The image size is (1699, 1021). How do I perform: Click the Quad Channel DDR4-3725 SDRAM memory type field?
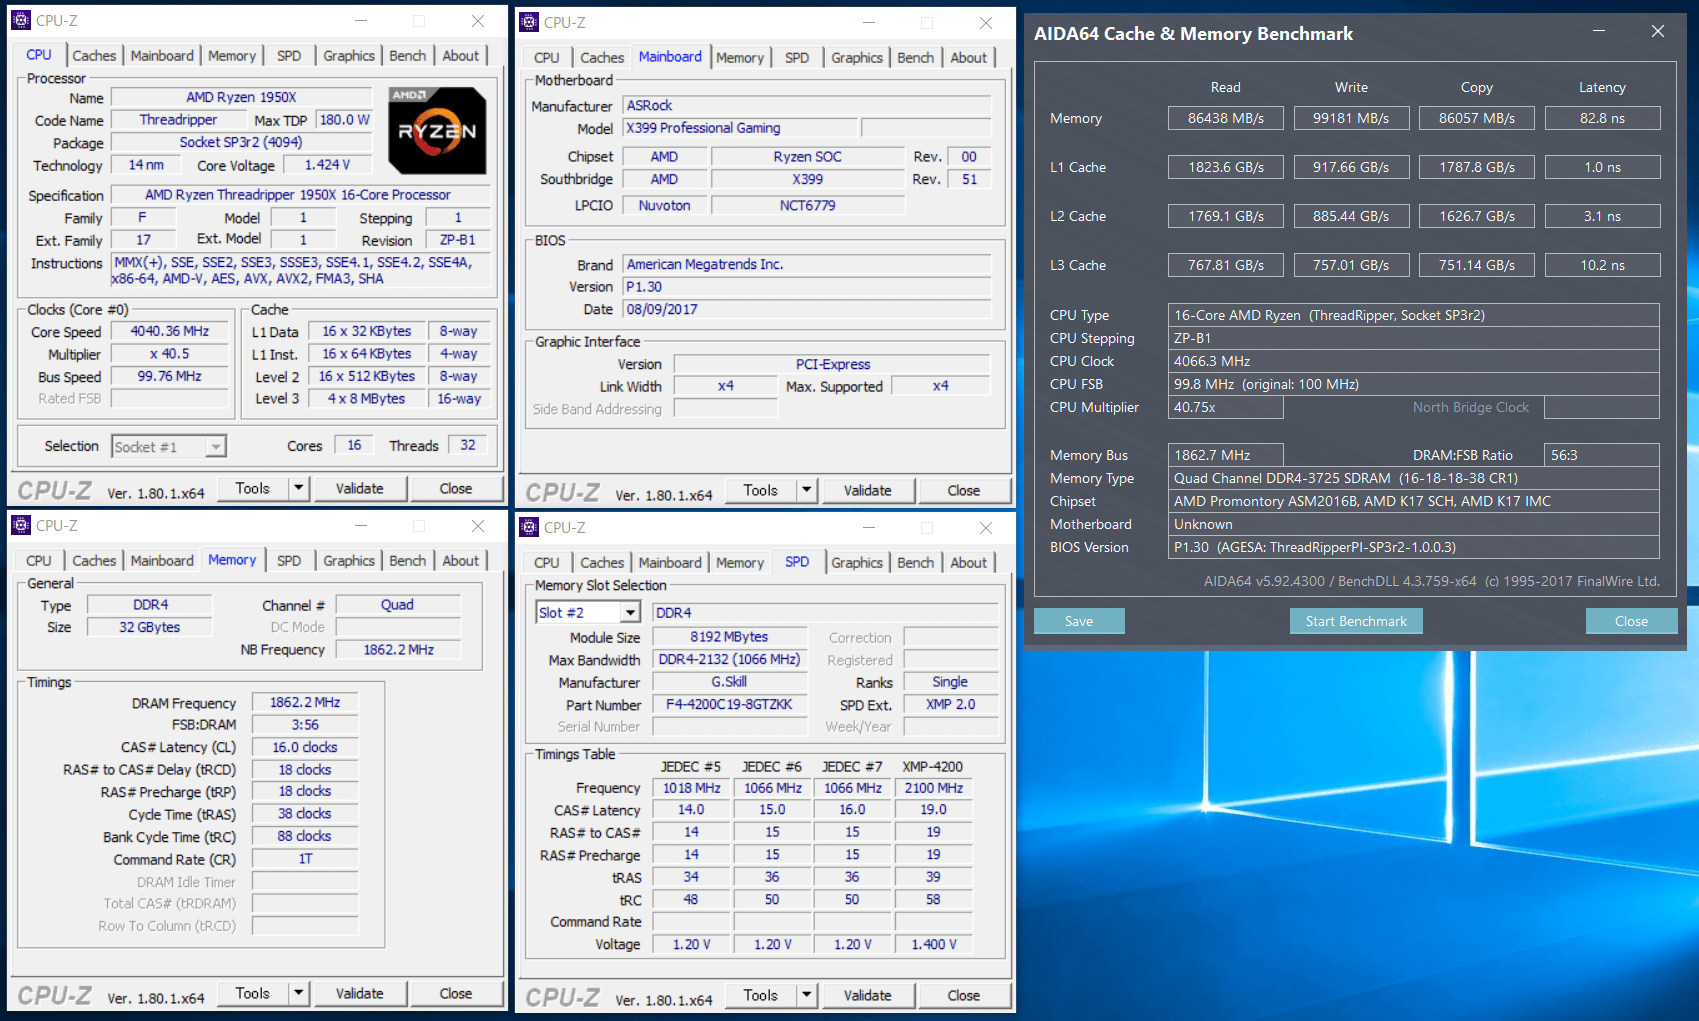(x=1413, y=478)
